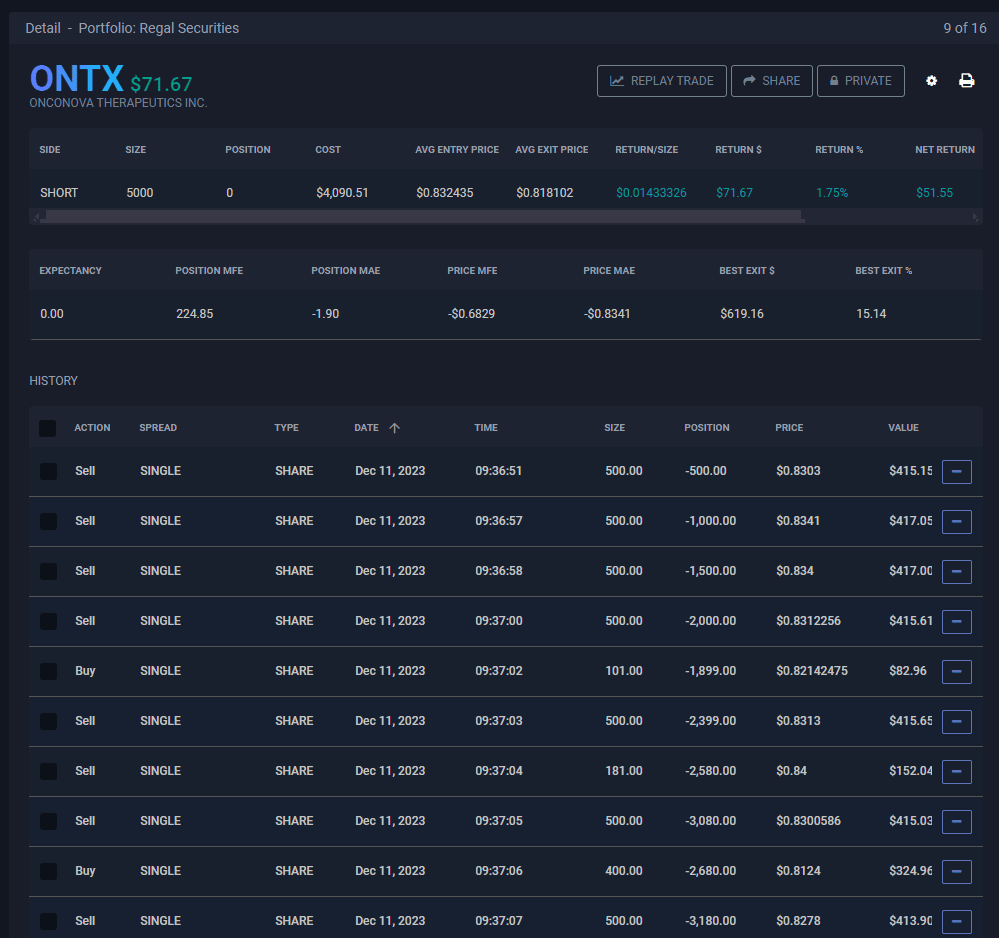999x938 pixels.
Task: Sort history by the Price column header
Action: tap(789, 428)
